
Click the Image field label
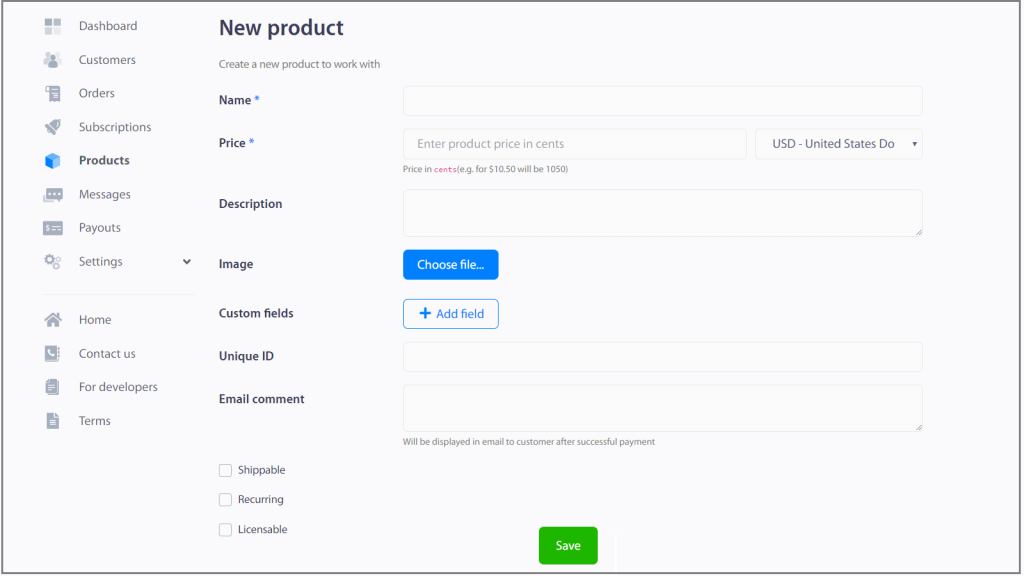click(236, 264)
